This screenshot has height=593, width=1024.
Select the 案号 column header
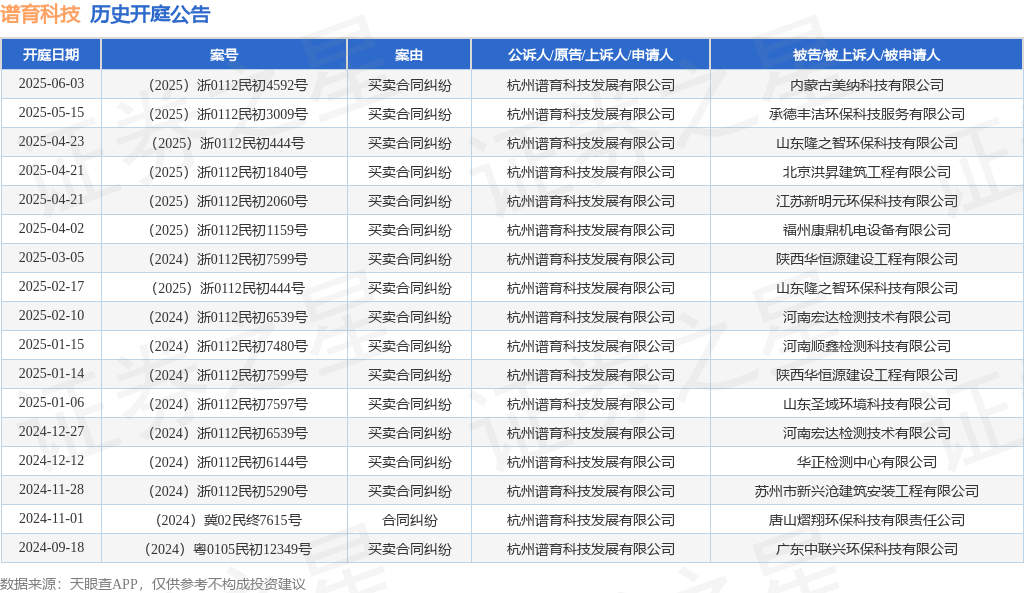coord(224,55)
